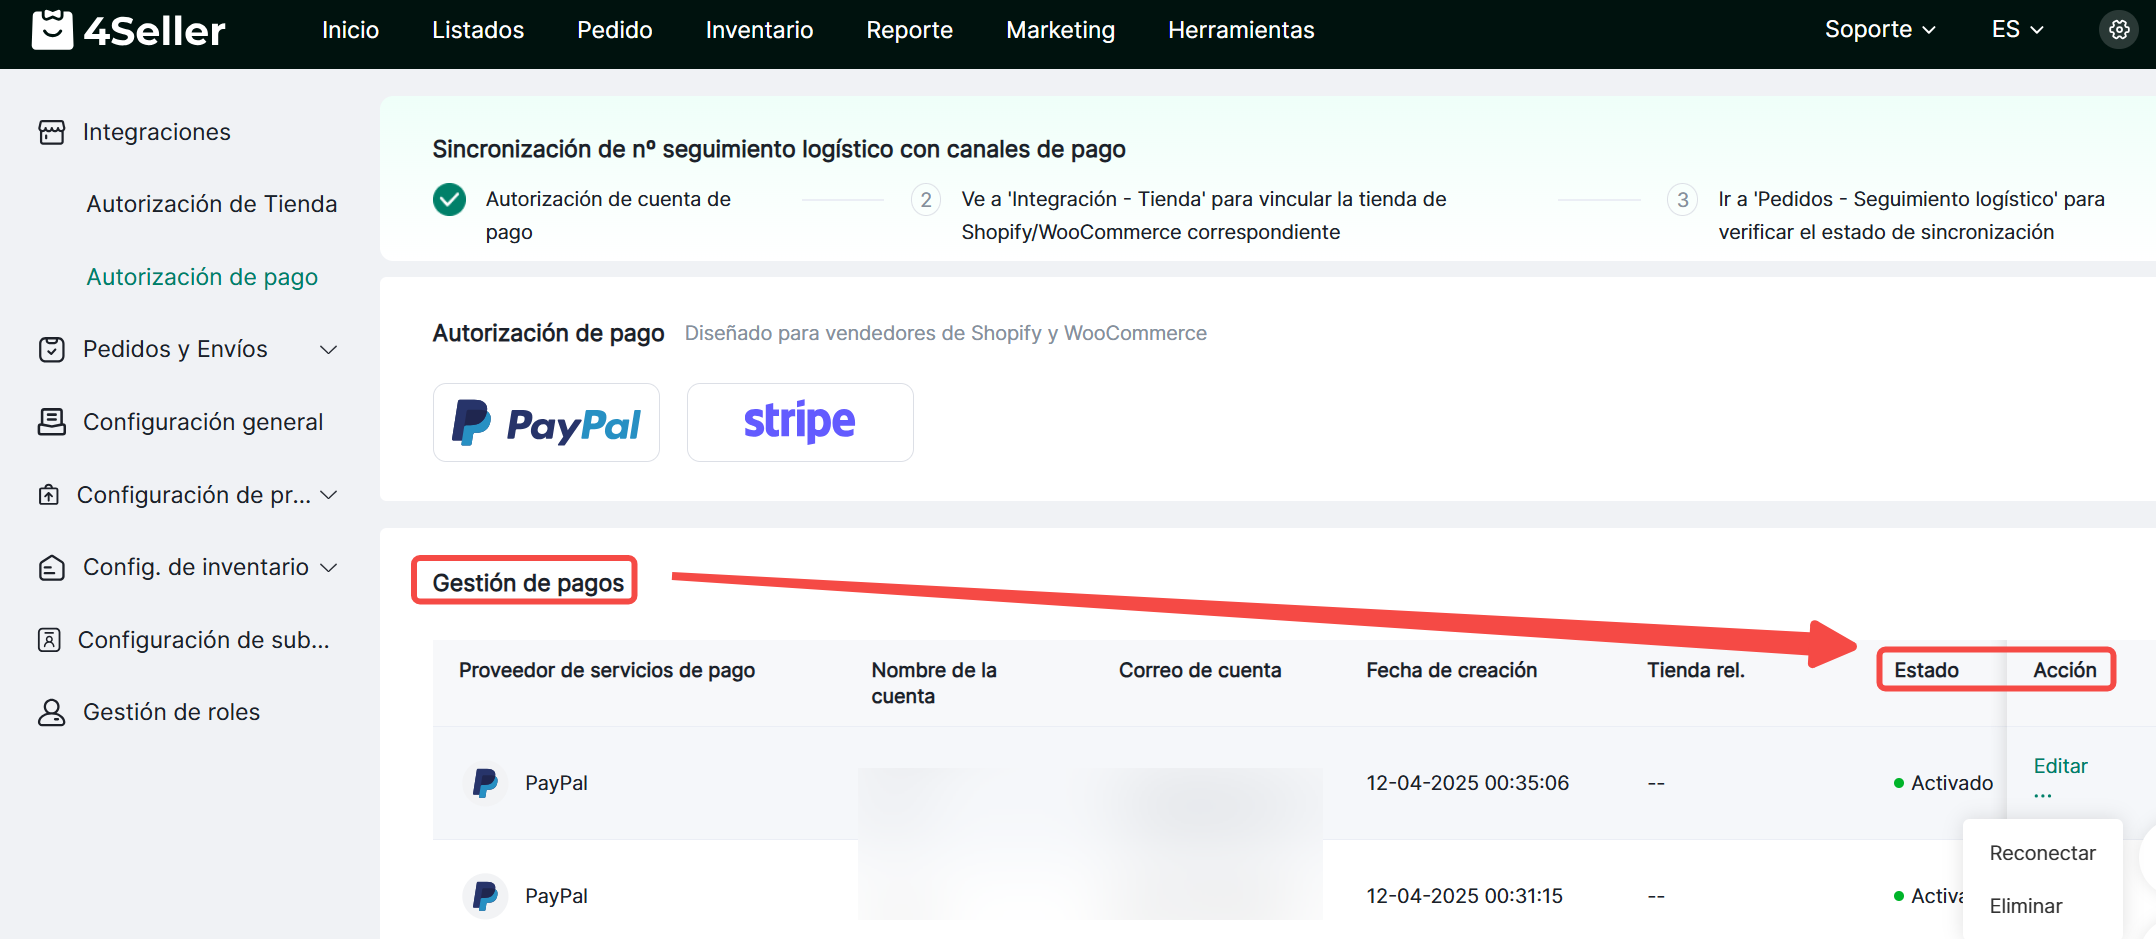Click the Integraciones store icon

[52, 132]
